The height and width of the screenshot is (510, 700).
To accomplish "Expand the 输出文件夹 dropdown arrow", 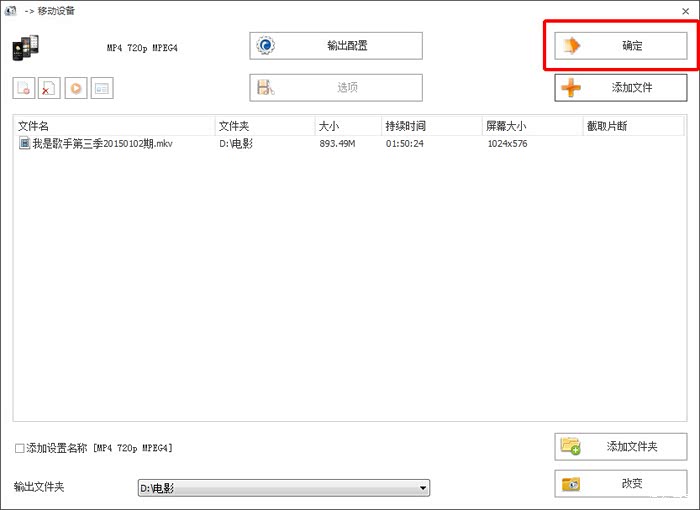I will (423, 488).
